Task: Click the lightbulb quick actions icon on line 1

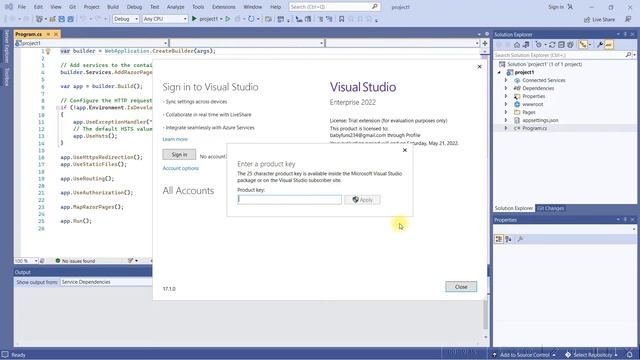Action: 48,51
